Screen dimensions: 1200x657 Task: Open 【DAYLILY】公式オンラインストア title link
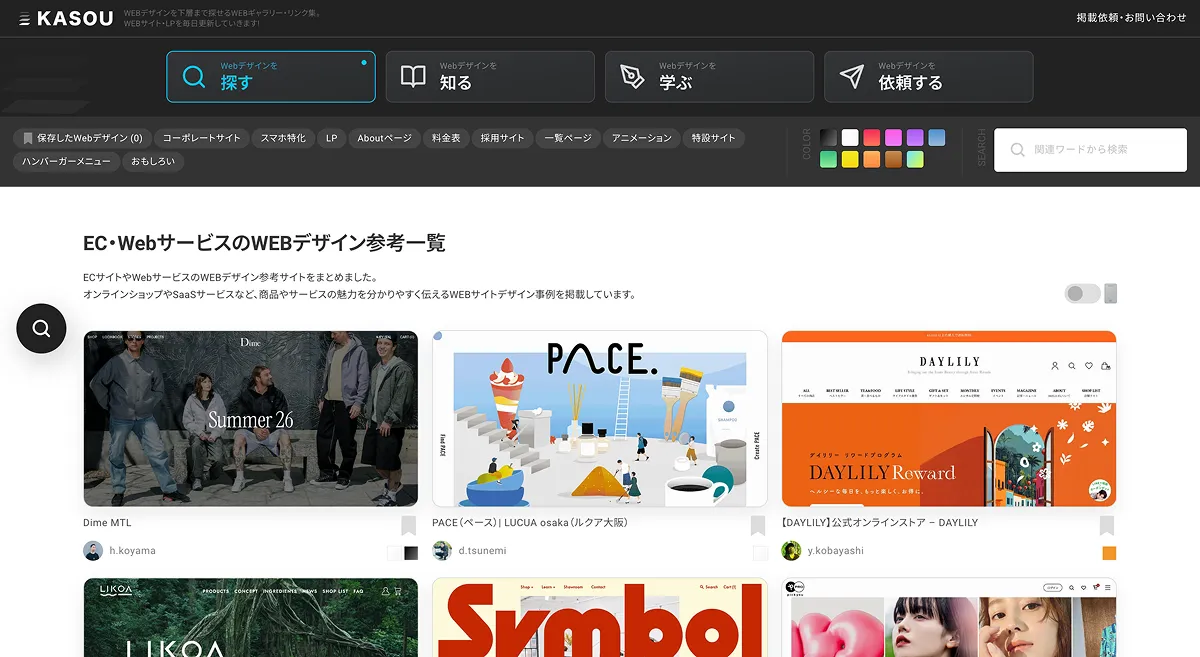(x=880, y=523)
